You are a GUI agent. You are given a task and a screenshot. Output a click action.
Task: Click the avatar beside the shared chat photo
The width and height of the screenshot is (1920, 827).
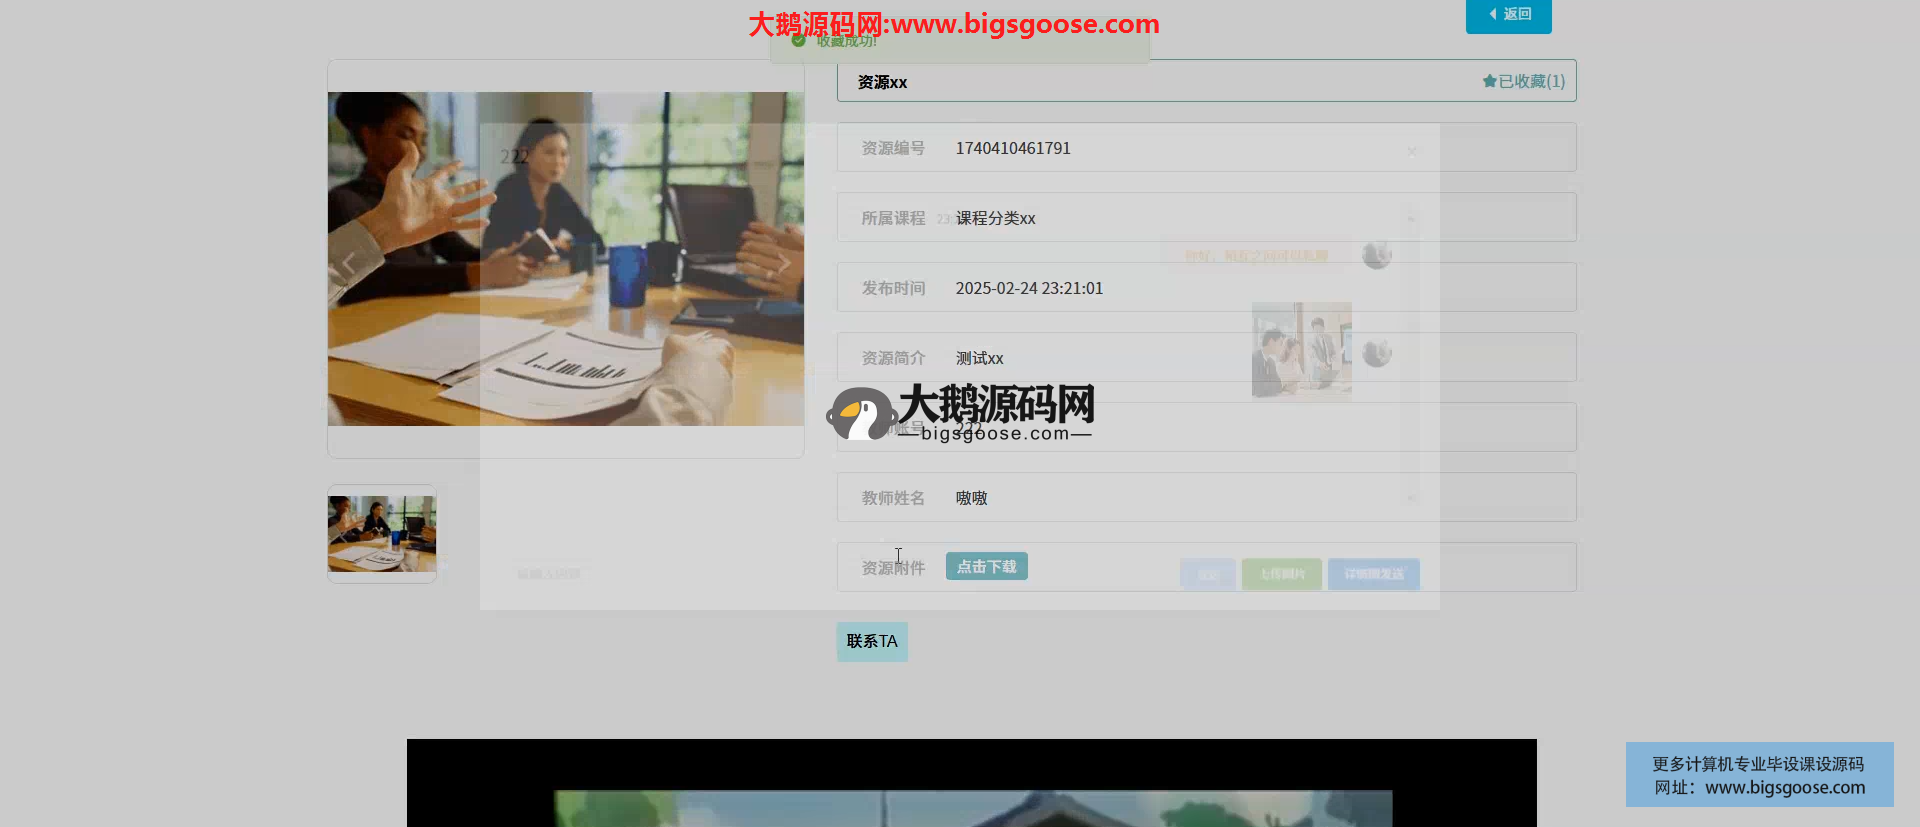coord(1377,353)
